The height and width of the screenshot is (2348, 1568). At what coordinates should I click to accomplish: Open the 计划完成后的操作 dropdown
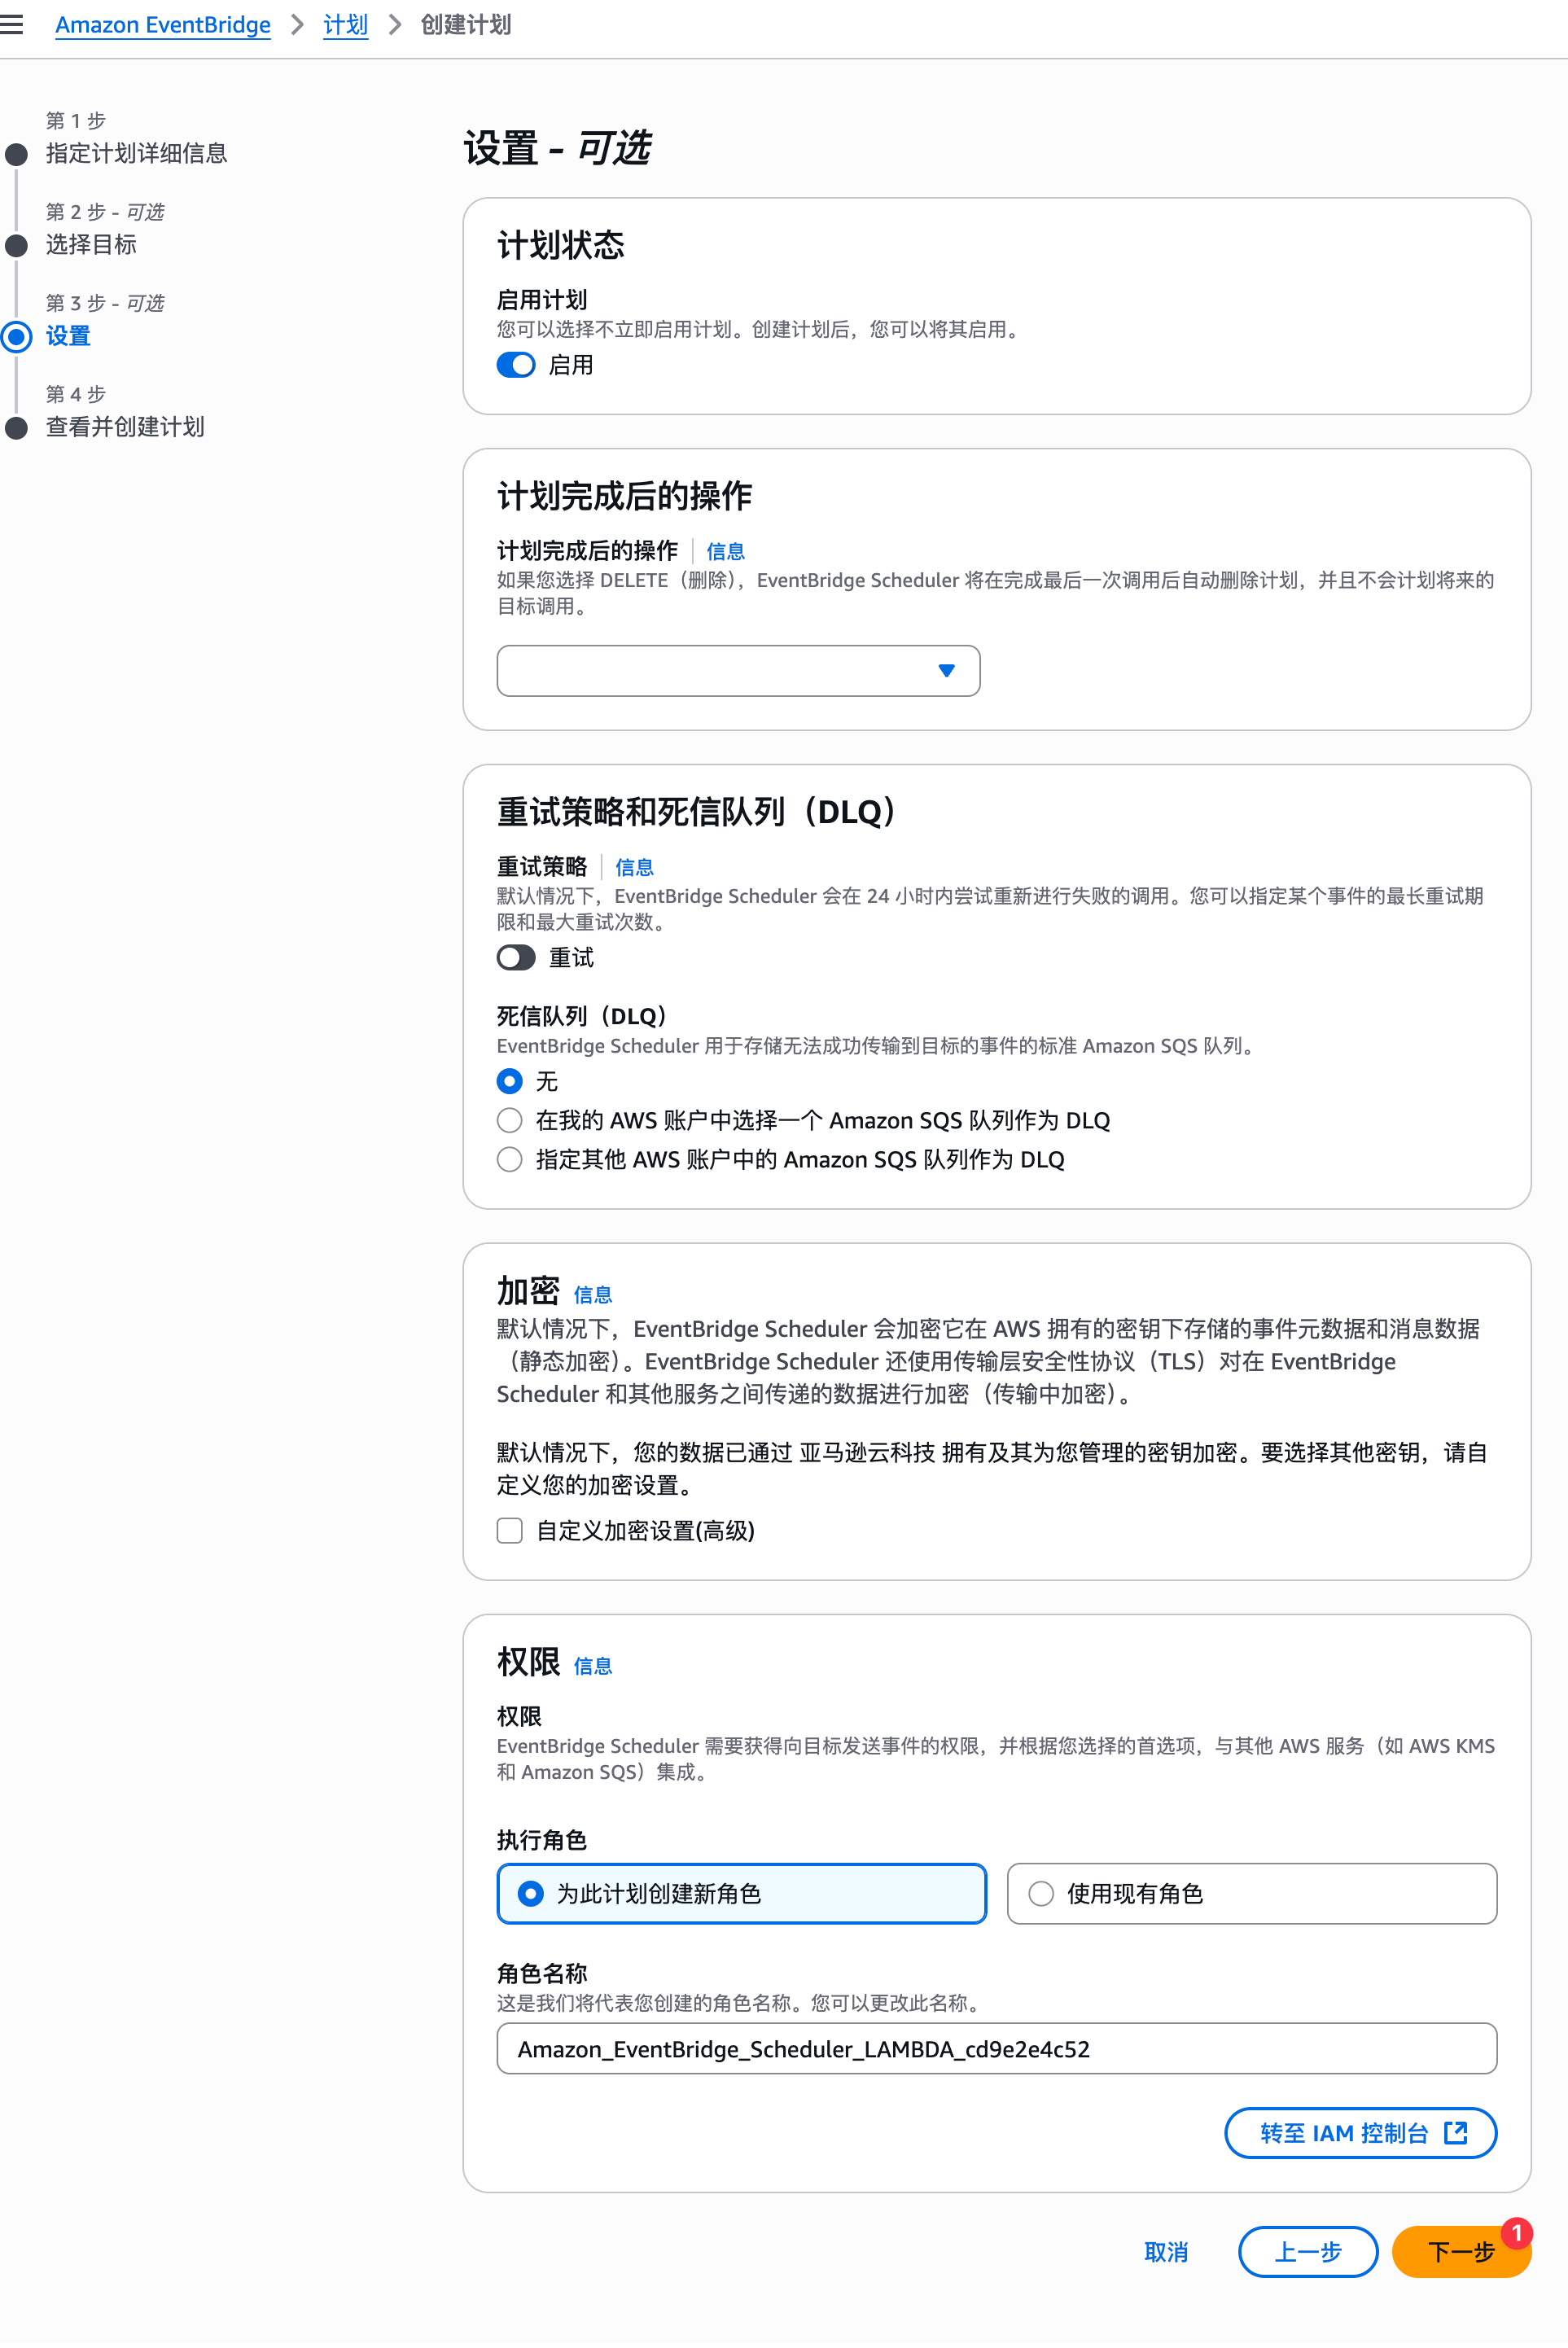tap(720, 670)
